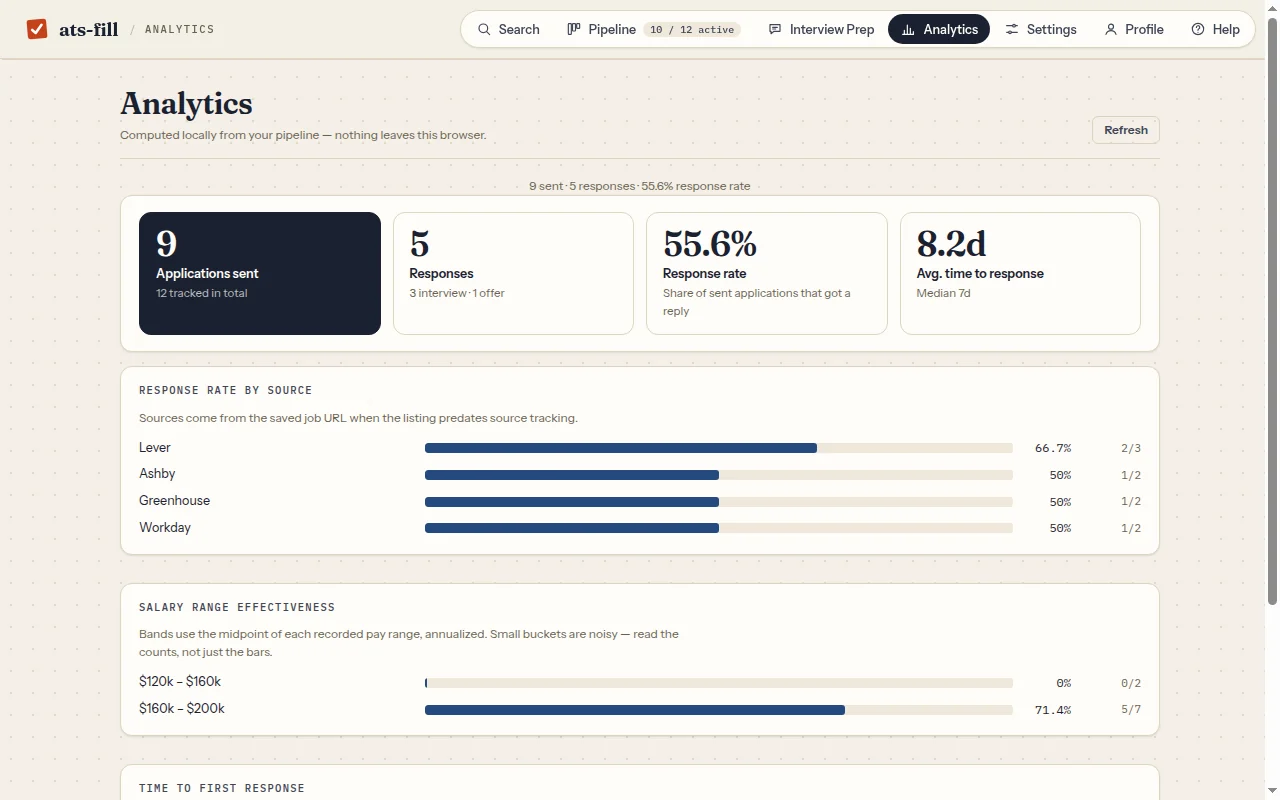
Task: Click the Help question-mark icon
Action: 1198,29
